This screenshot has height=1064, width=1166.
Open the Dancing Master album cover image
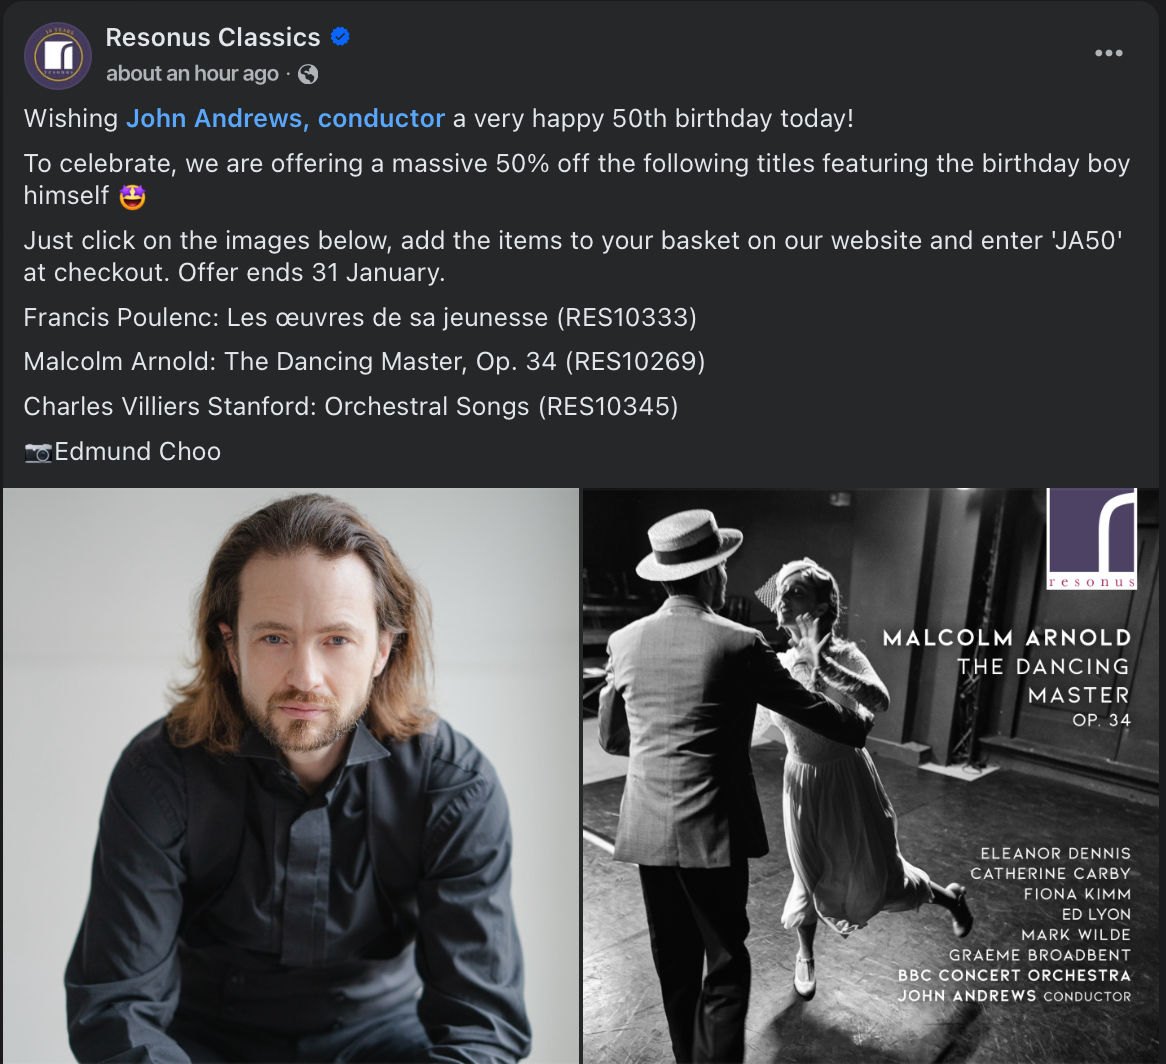pyautogui.click(x=870, y=776)
